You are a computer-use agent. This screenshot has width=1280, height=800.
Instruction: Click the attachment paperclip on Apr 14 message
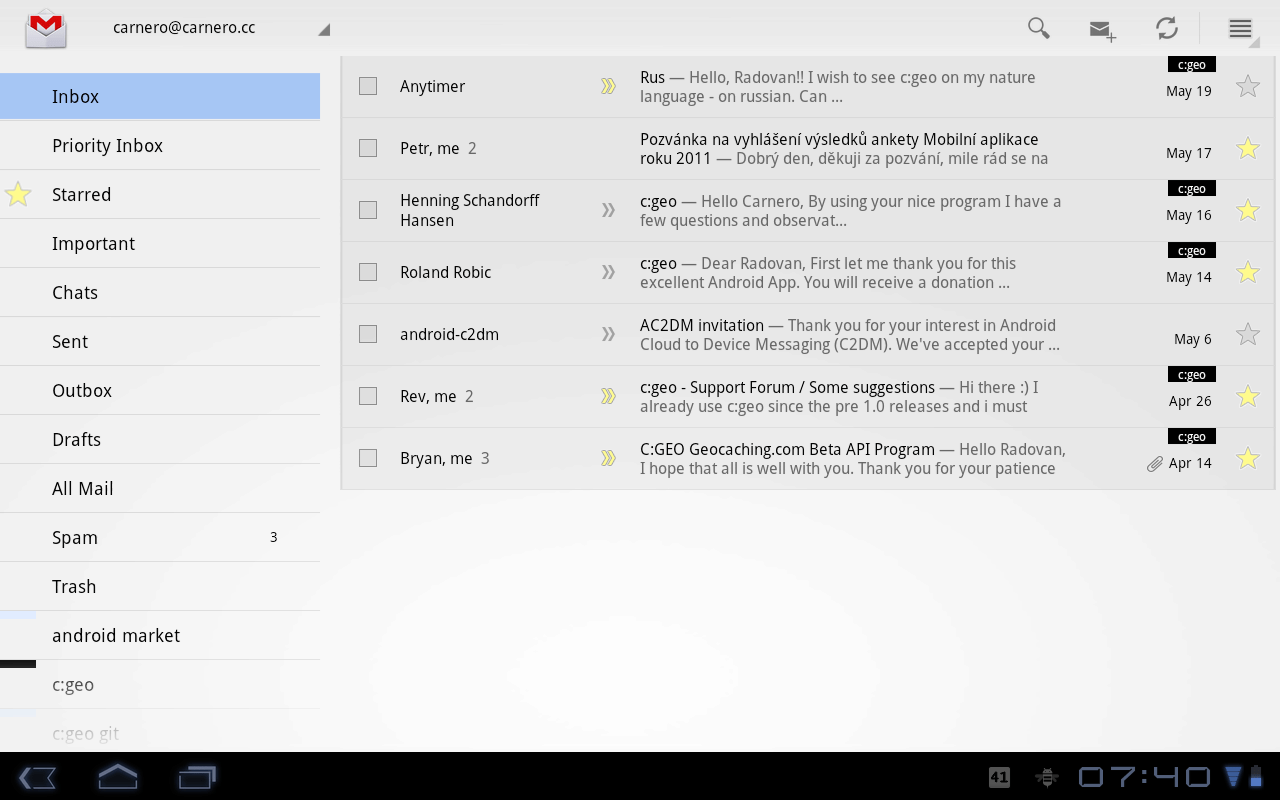coord(1155,464)
